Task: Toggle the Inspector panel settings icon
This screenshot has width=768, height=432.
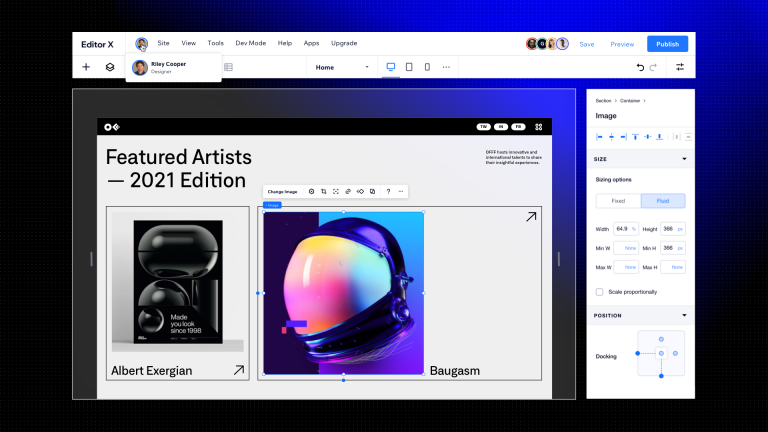Action: (680, 67)
